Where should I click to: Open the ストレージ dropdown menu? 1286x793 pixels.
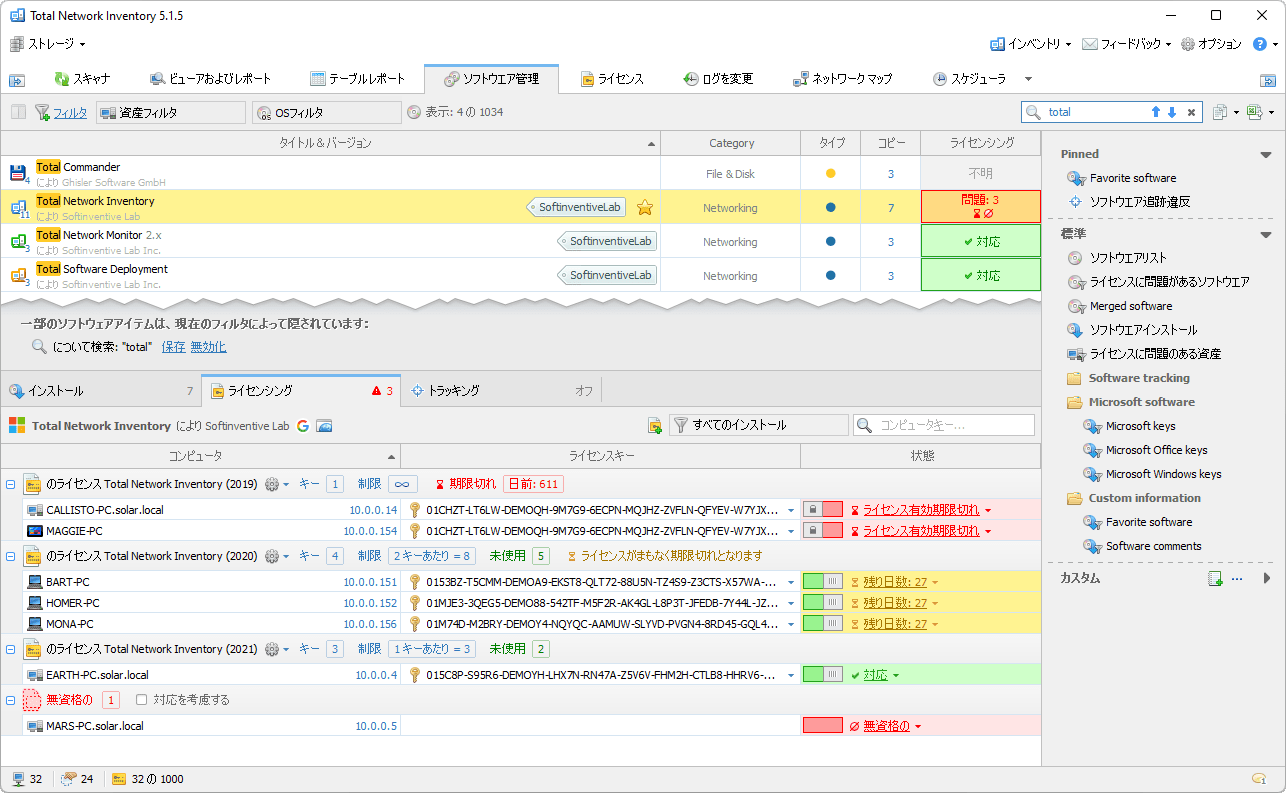[48, 44]
